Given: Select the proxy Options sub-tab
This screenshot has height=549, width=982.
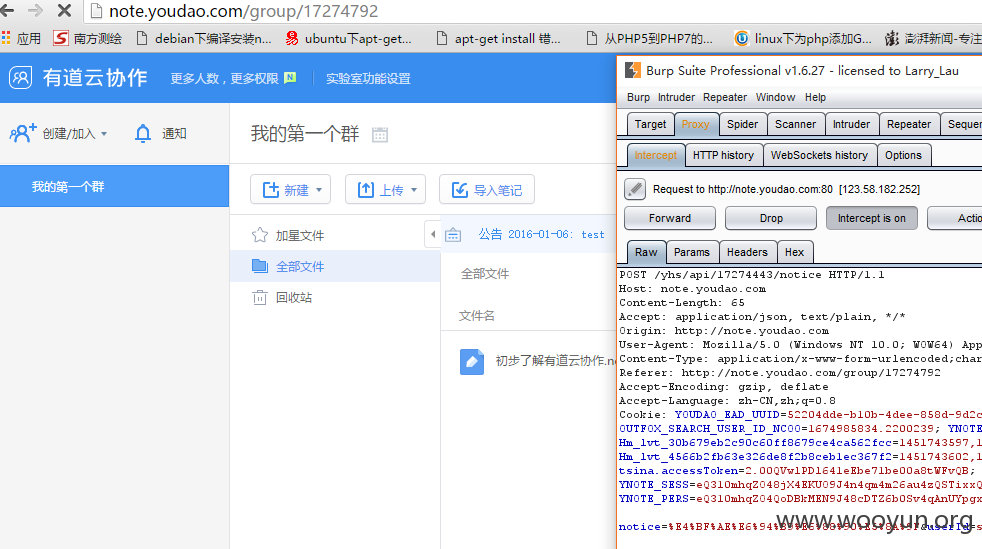Looking at the screenshot, I should coord(903,155).
